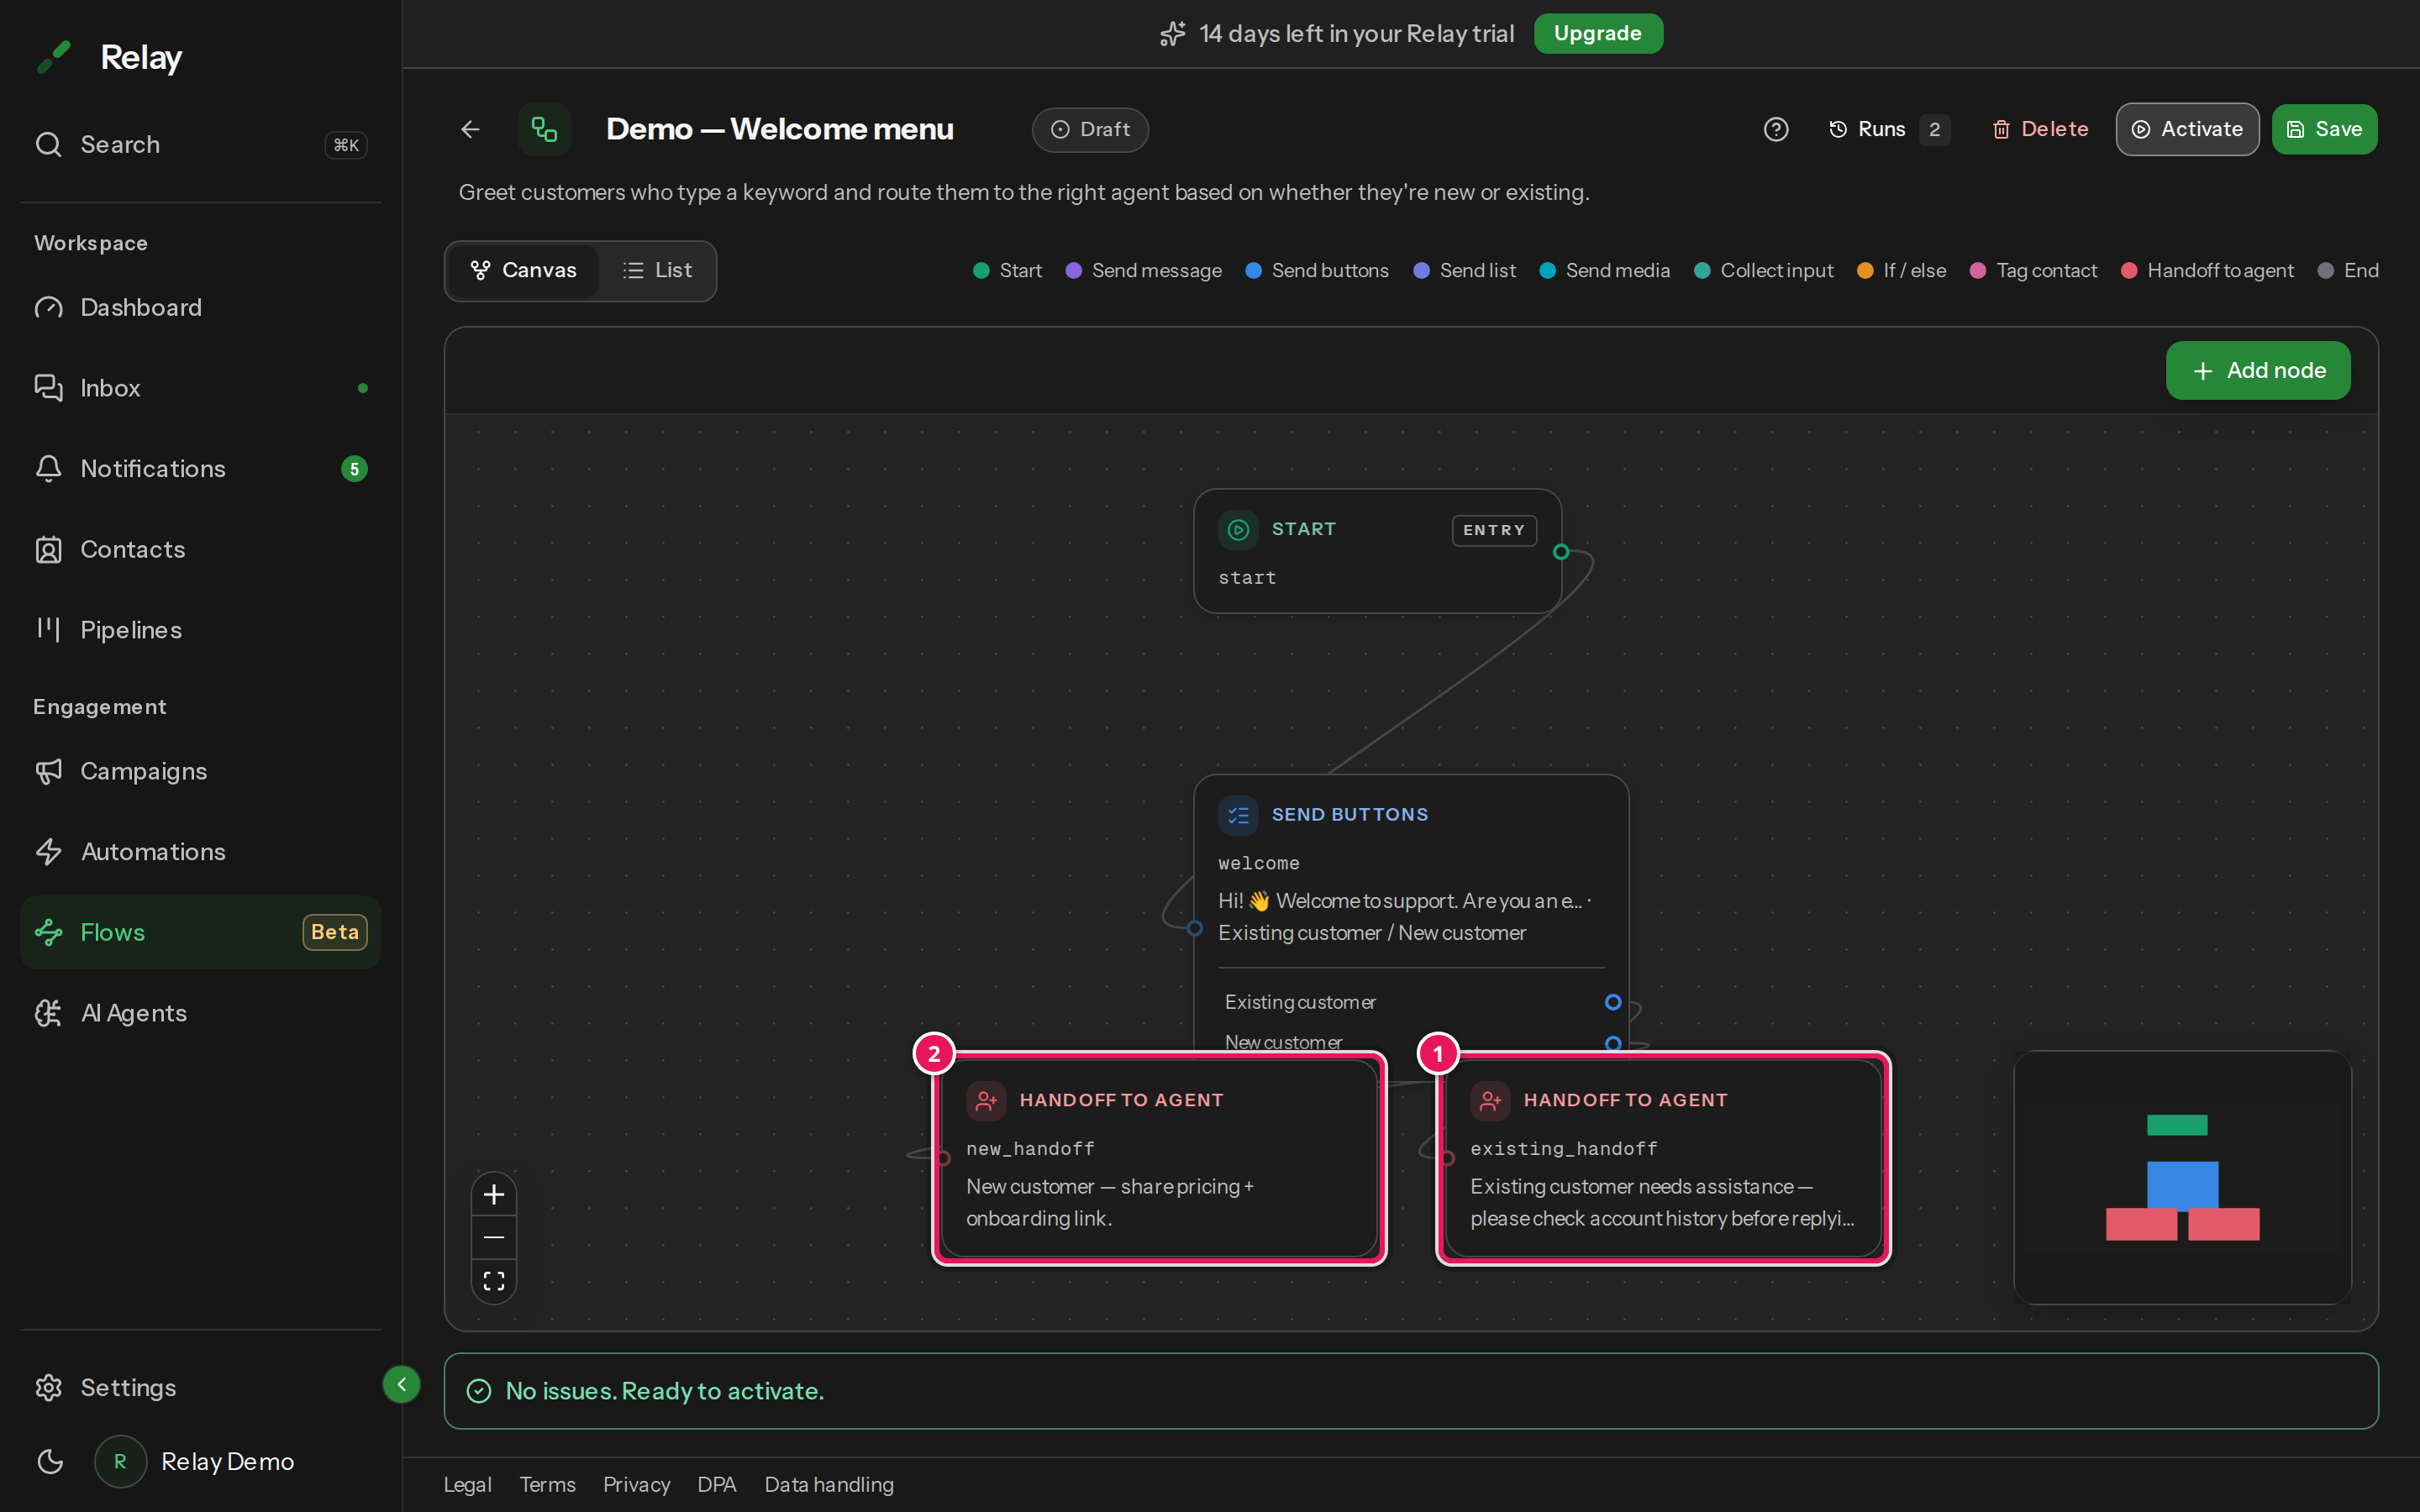
Task: Select Flows in the sidebar
Action: point(200,932)
